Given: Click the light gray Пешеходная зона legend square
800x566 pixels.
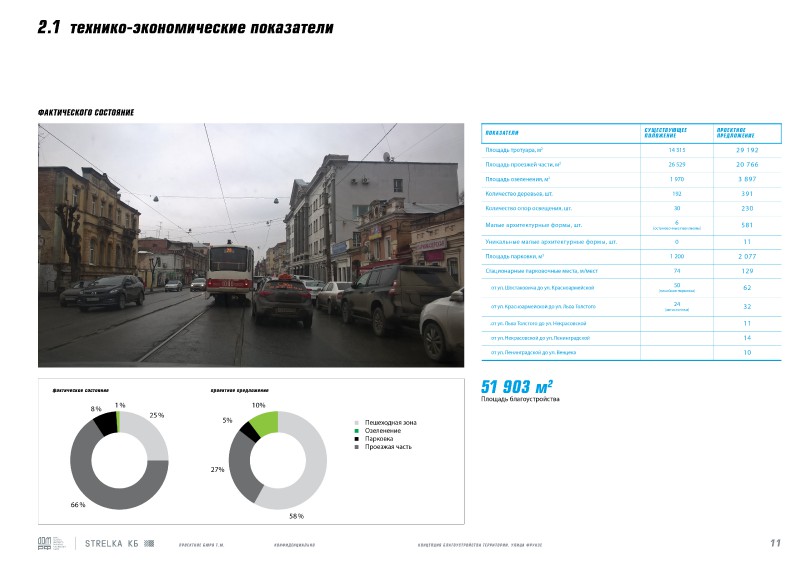Looking at the screenshot, I should coord(357,423).
